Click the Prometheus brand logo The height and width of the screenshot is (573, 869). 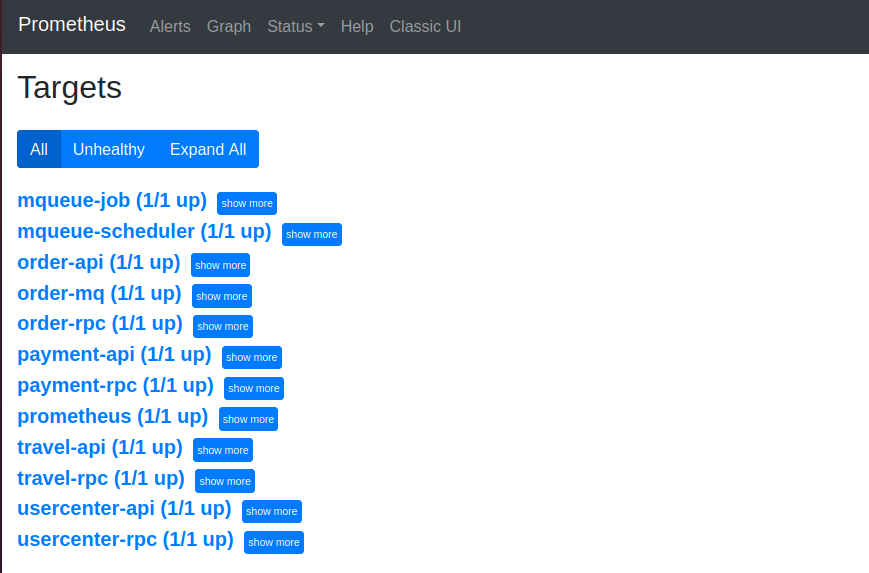click(72, 24)
